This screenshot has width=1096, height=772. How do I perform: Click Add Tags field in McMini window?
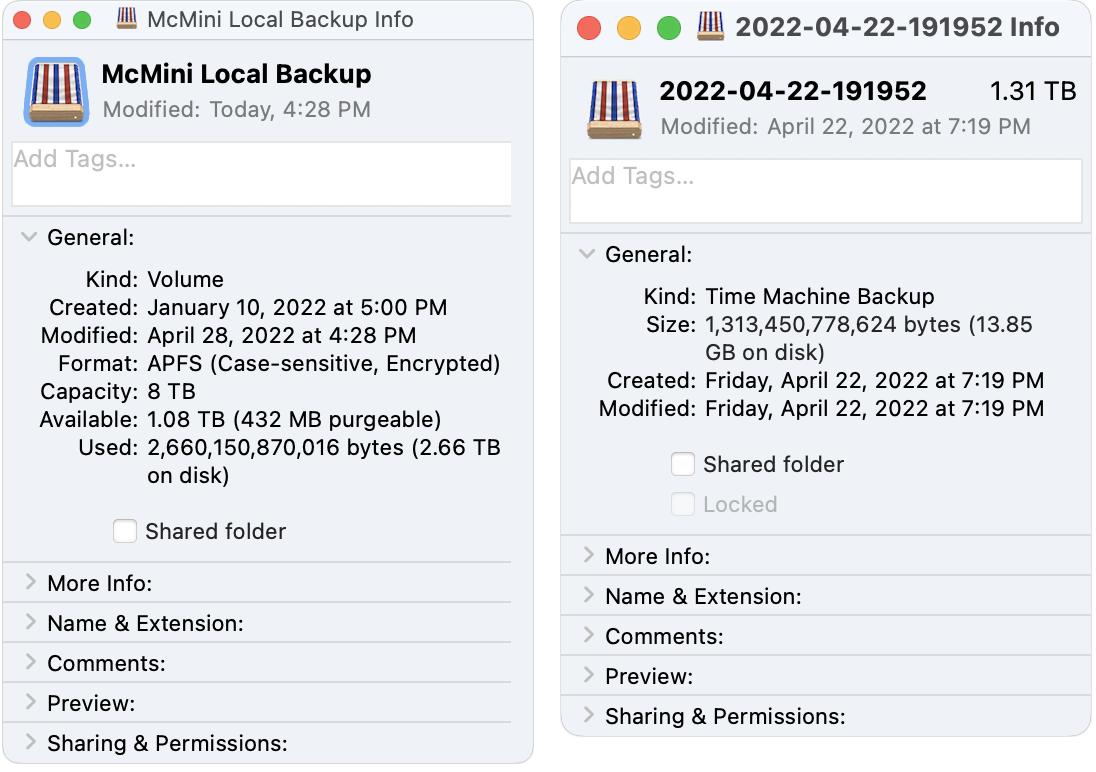coord(261,174)
